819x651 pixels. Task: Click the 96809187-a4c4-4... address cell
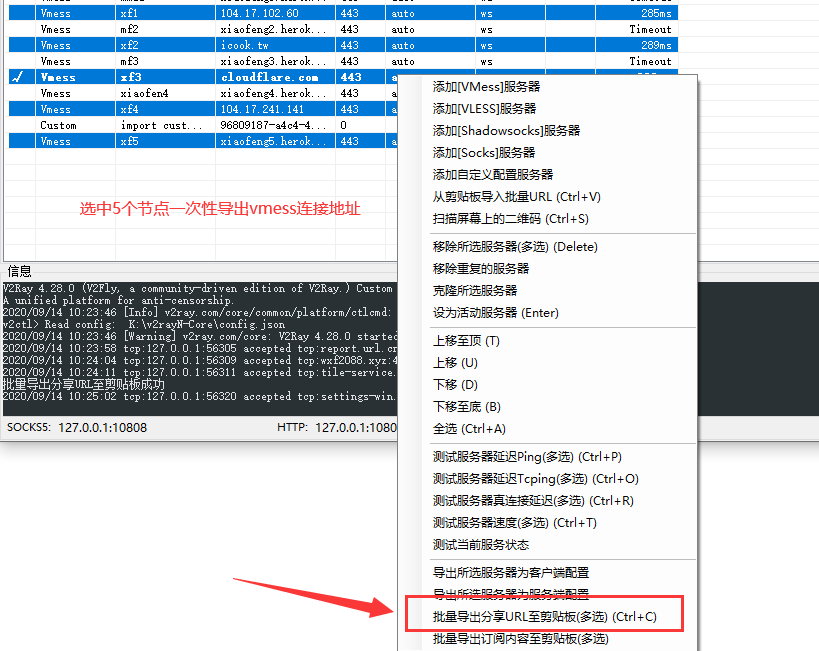click(x=274, y=125)
